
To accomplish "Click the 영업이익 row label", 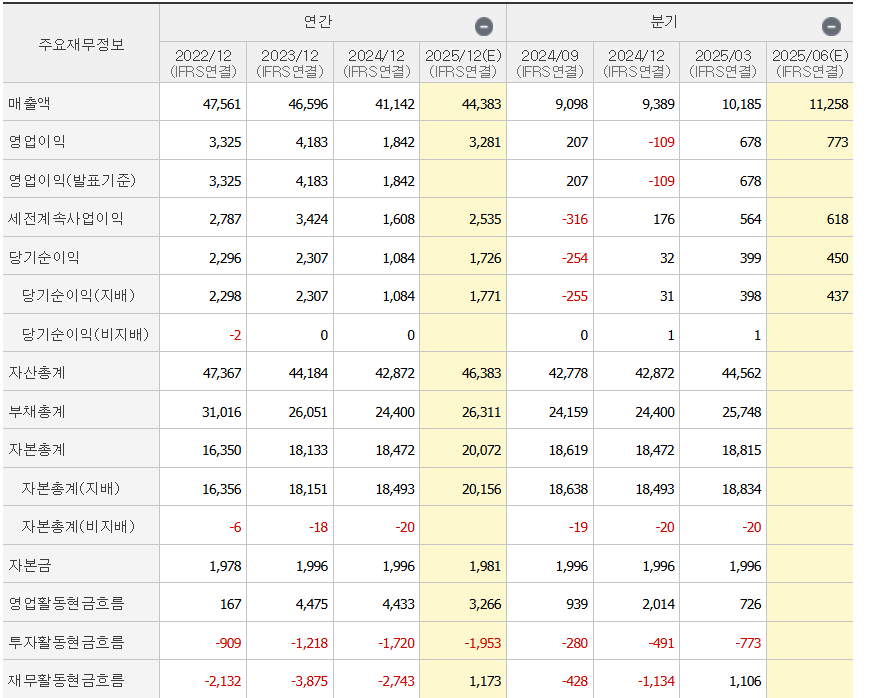I will [37, 141].
